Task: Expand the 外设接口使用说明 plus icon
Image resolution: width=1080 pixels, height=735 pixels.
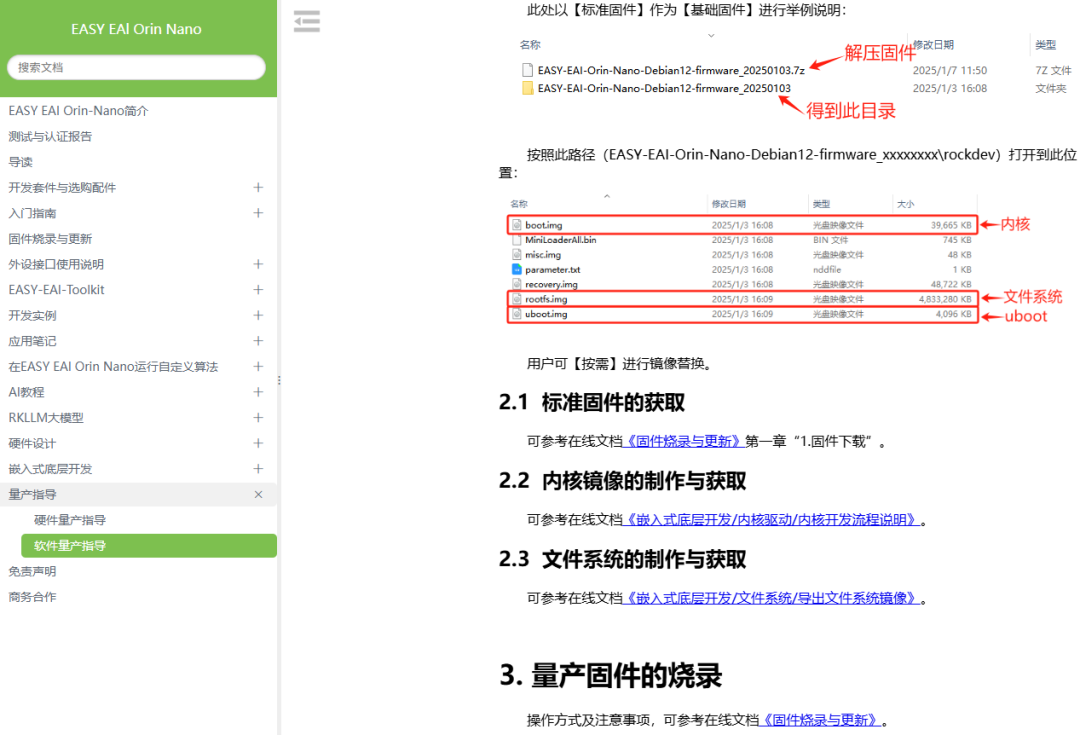Action: pos(258,264)
